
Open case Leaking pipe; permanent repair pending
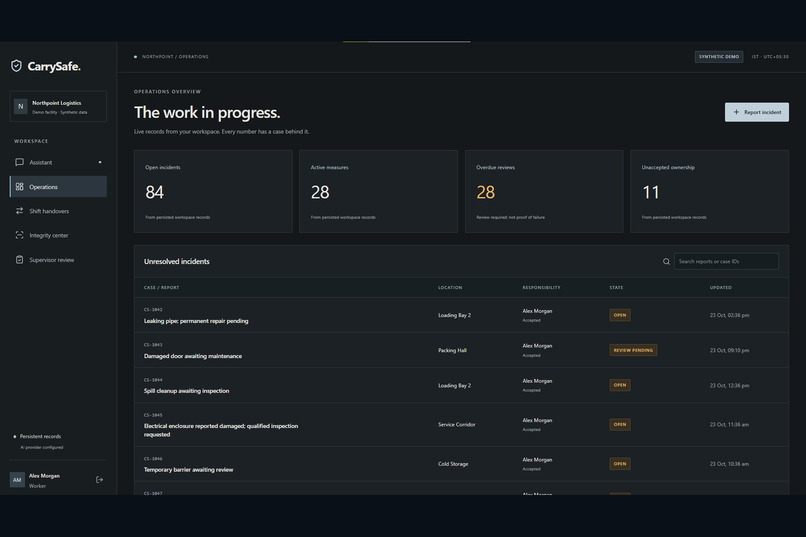point(196,321)
